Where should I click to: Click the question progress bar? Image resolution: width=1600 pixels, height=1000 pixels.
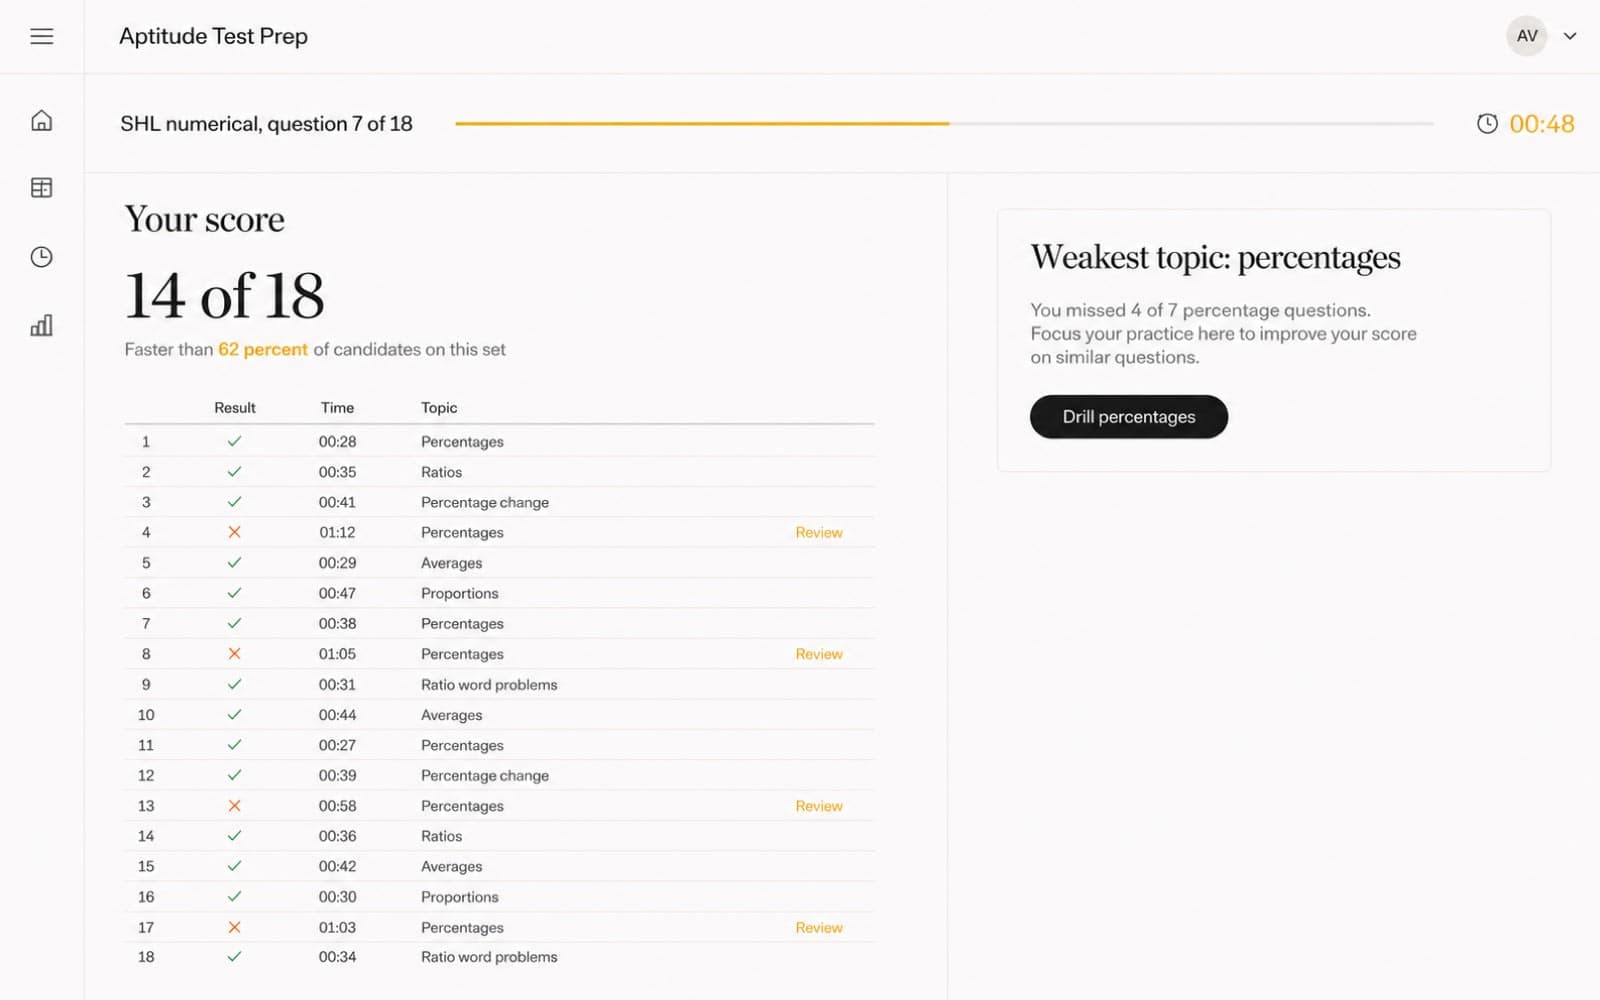(x=944, y=124)
